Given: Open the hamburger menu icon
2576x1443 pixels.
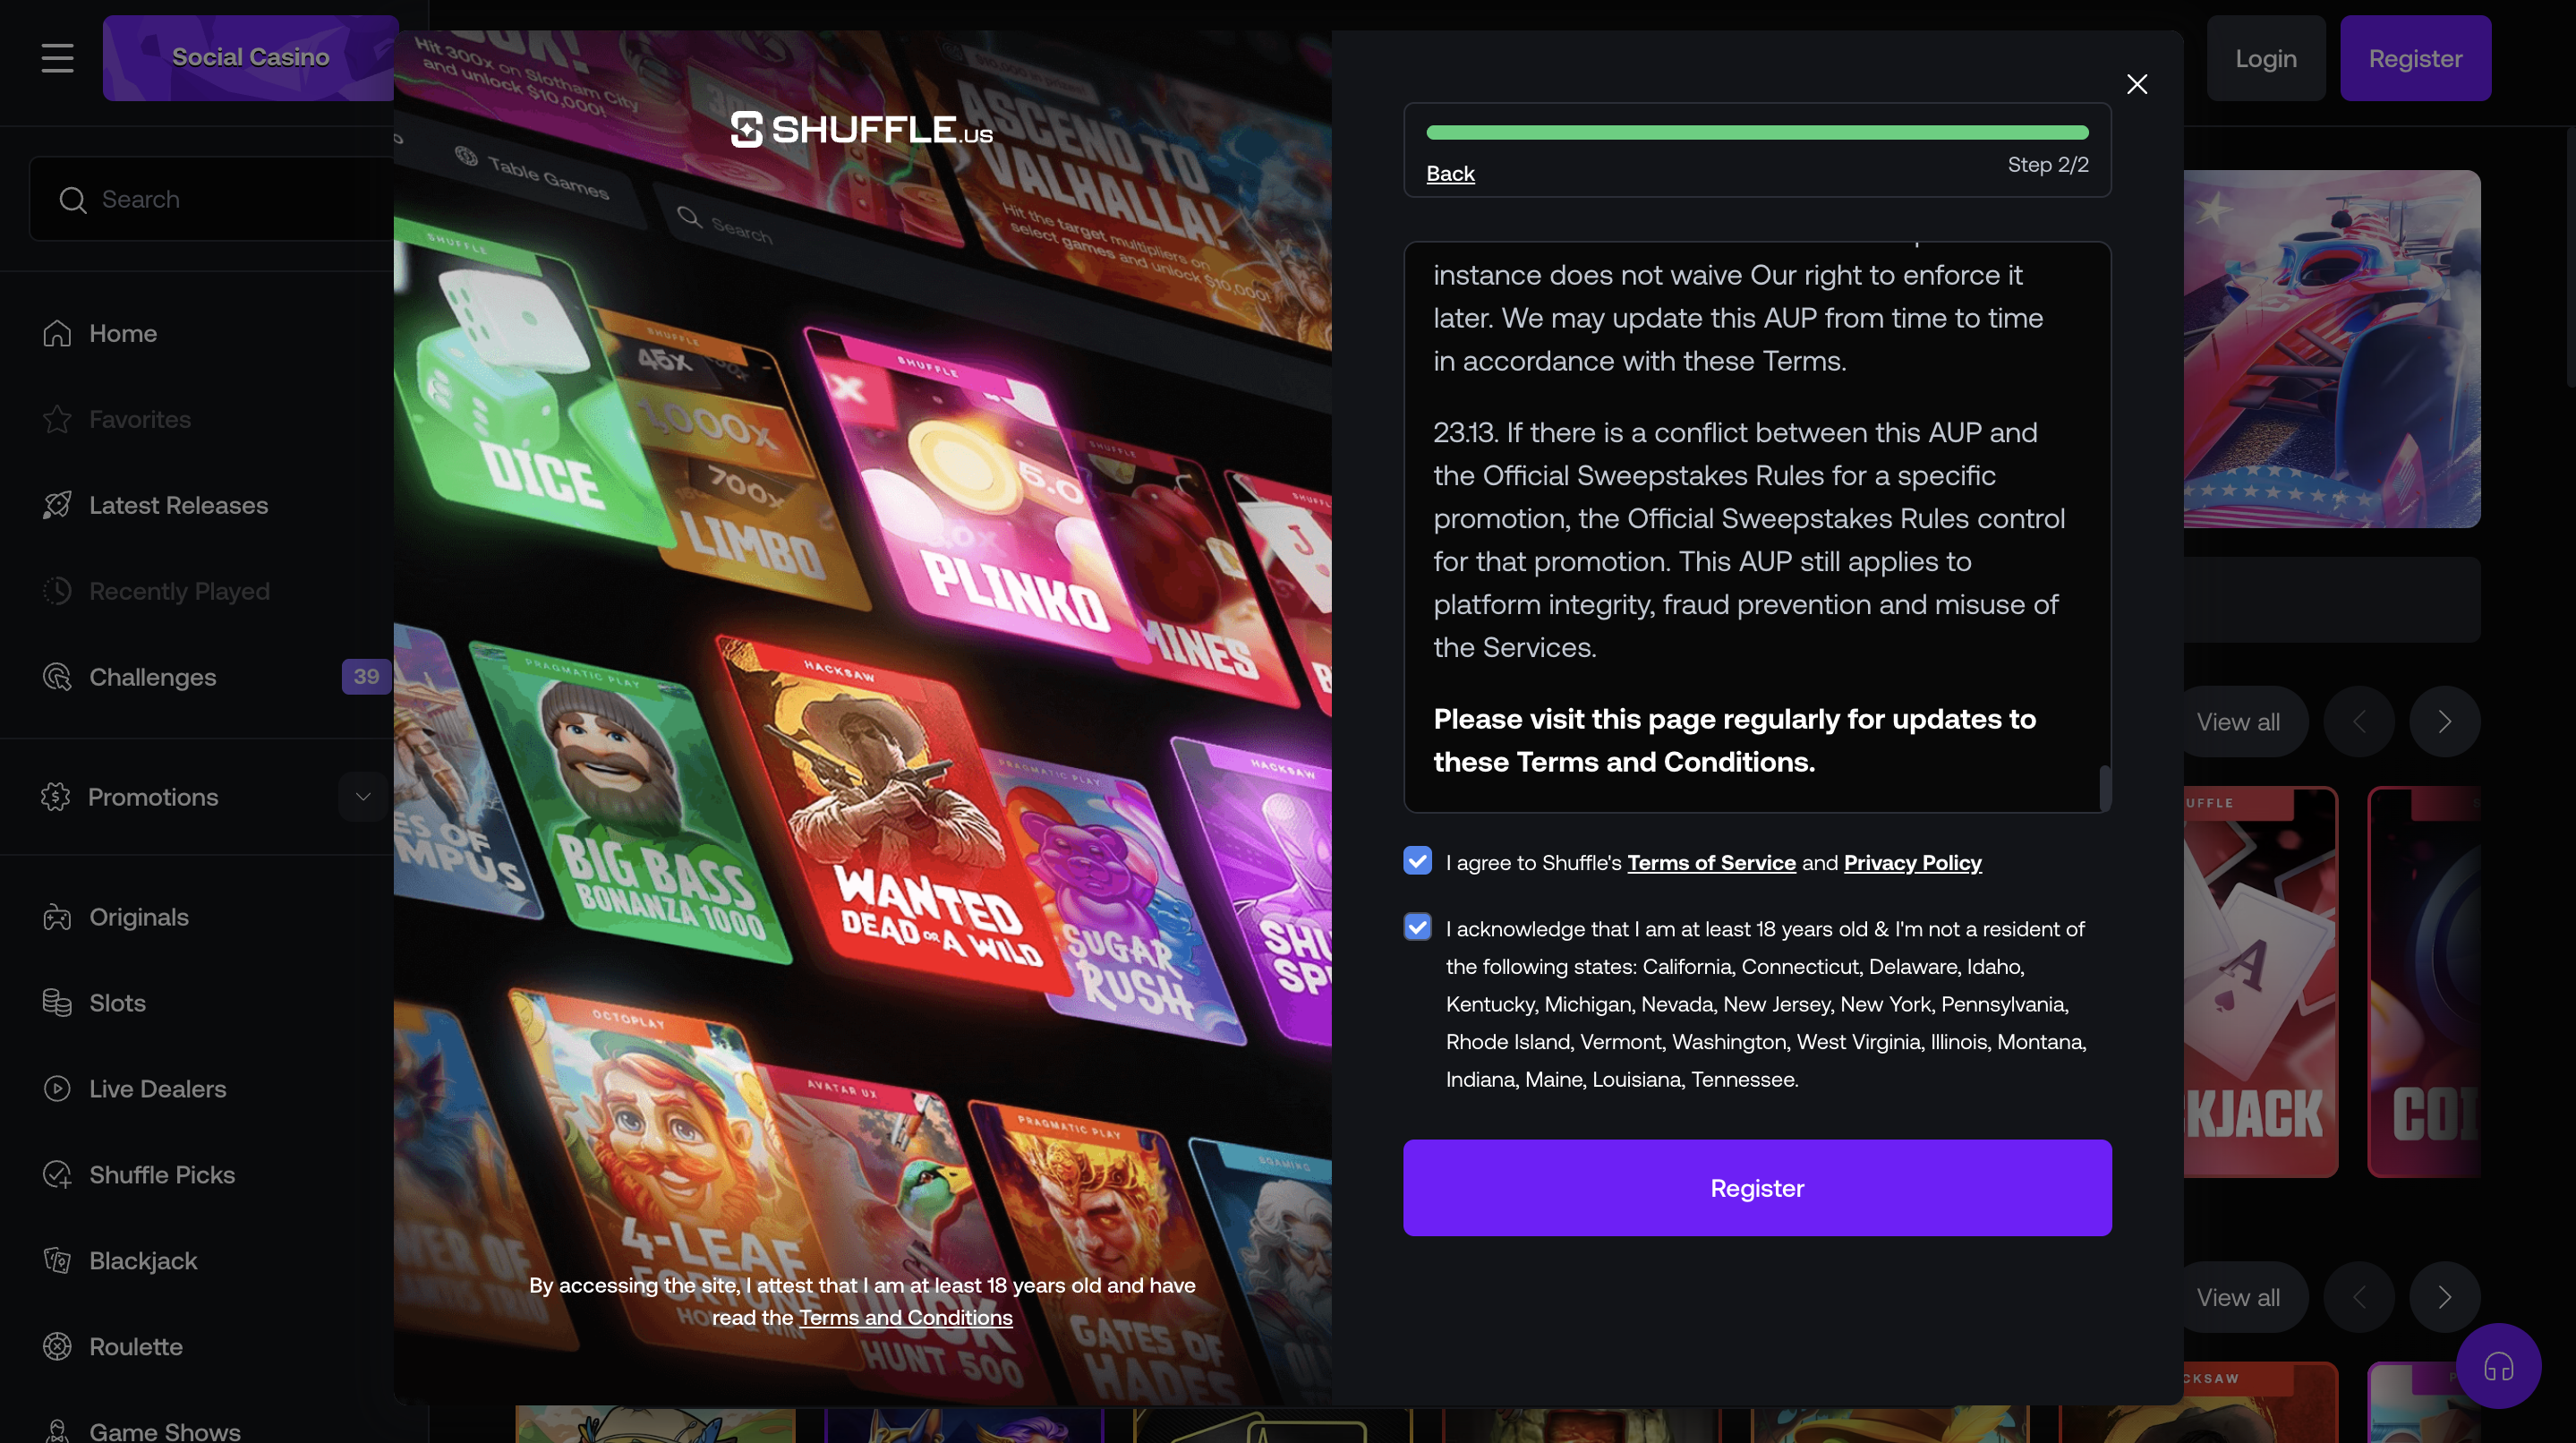Looking at the screenshot, I should (x=57, y=58).
